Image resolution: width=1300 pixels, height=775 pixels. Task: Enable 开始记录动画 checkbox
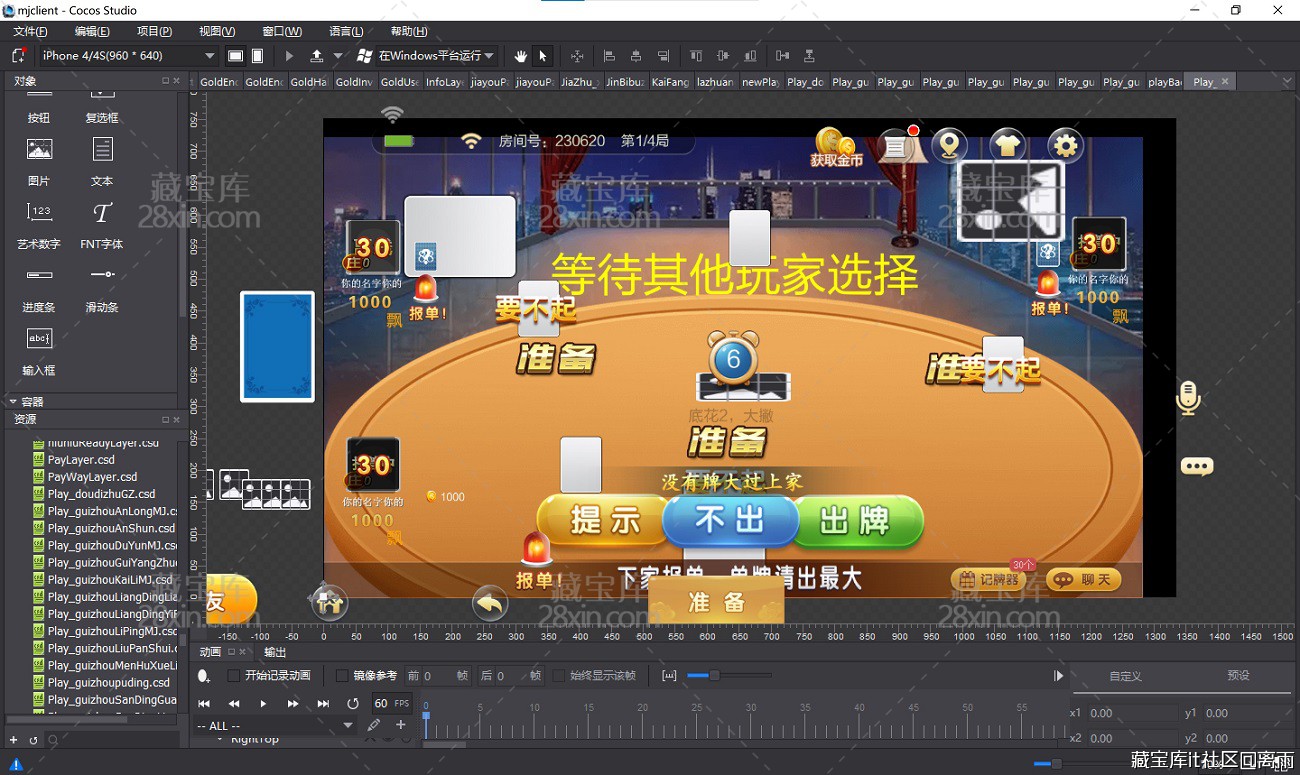click(x=234, y=676)
